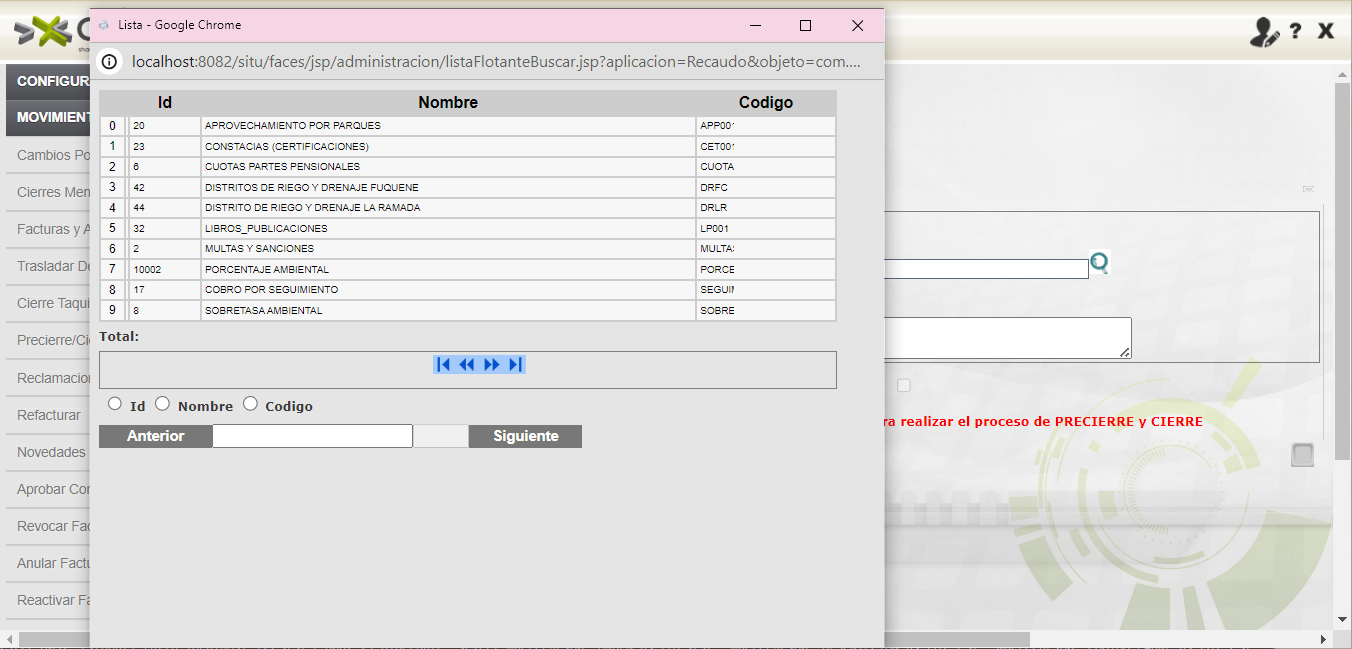The image size is (1352, 649).
Task: Expand the MOVIMIENTOS menu section
Action: pyautogui.click(x=49, y=118)
